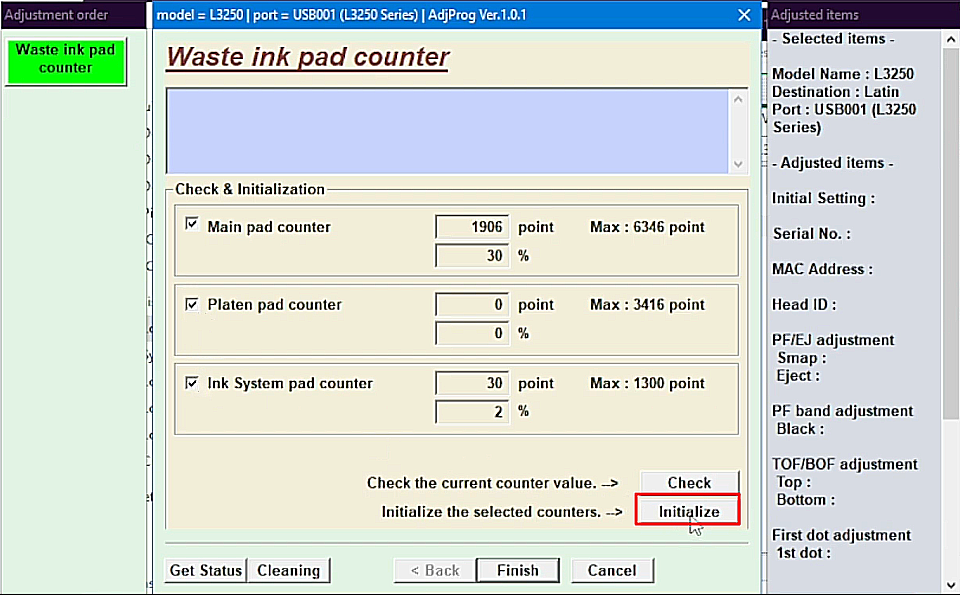
Task: Click the Main pad counter percent field
Action: [x=471, y=256]
